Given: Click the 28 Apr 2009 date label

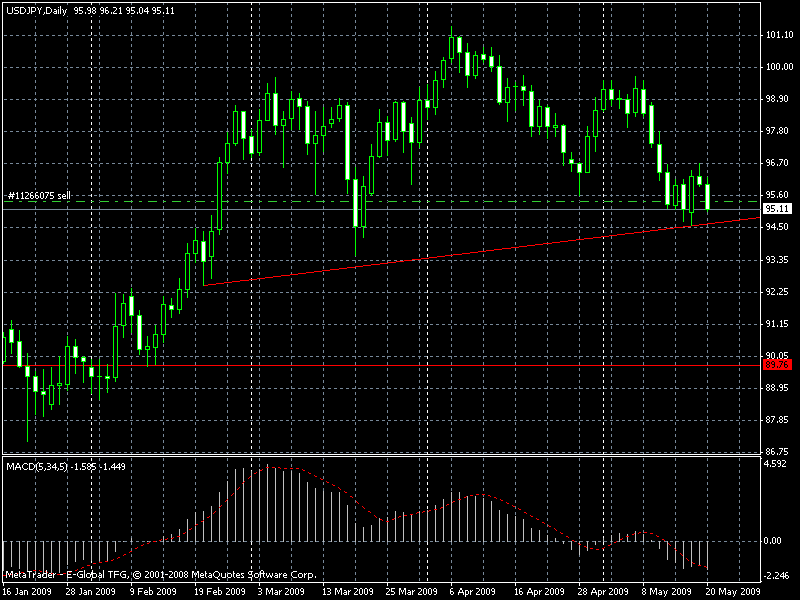Looking at the screenshot, I should [x=603, y=591].
